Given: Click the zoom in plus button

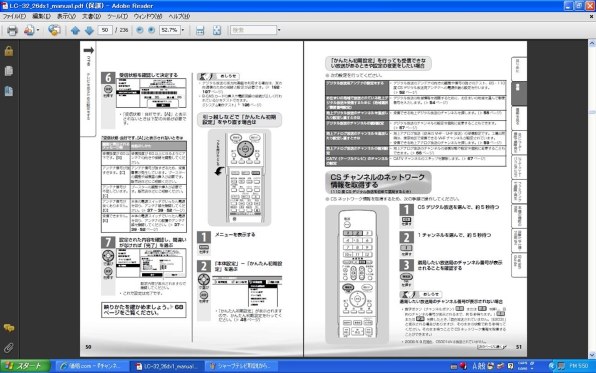Looking at the screenshot, I should [x=151, y=30].
